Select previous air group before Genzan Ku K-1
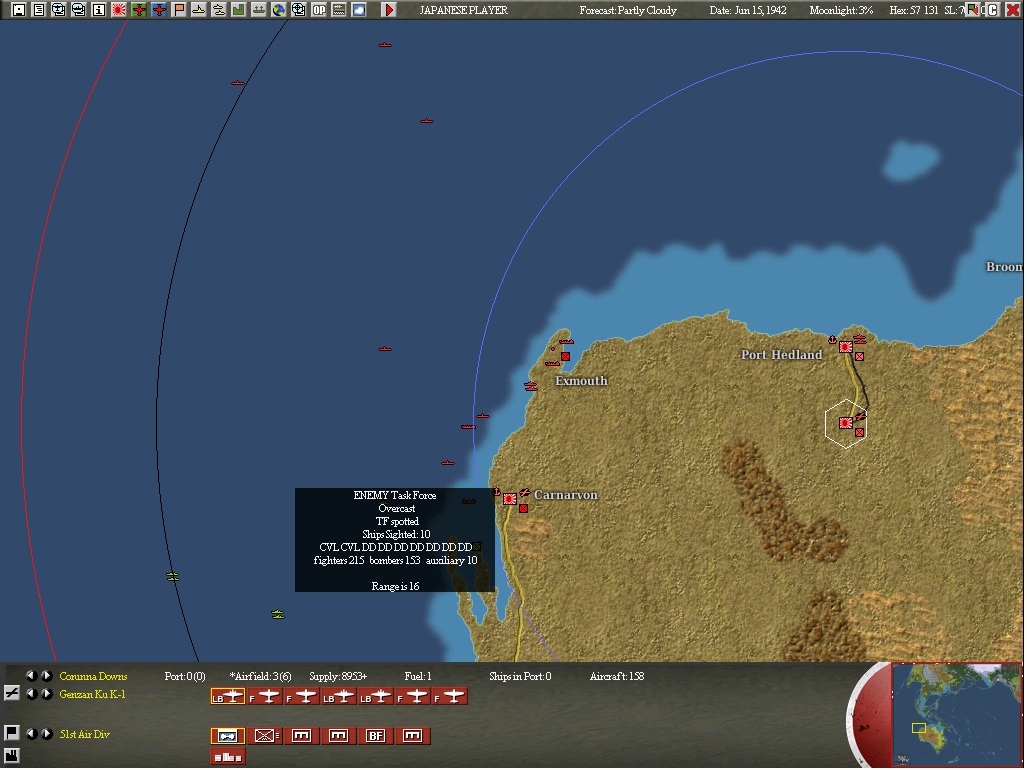 click(31, 693)
